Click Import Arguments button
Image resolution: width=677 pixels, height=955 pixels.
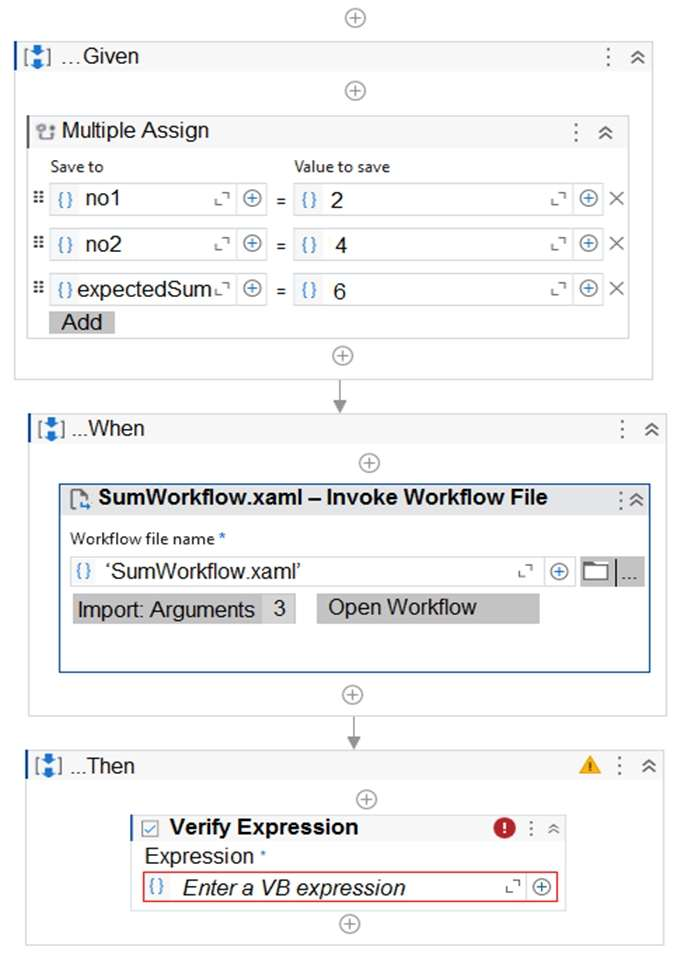[183, 609]
